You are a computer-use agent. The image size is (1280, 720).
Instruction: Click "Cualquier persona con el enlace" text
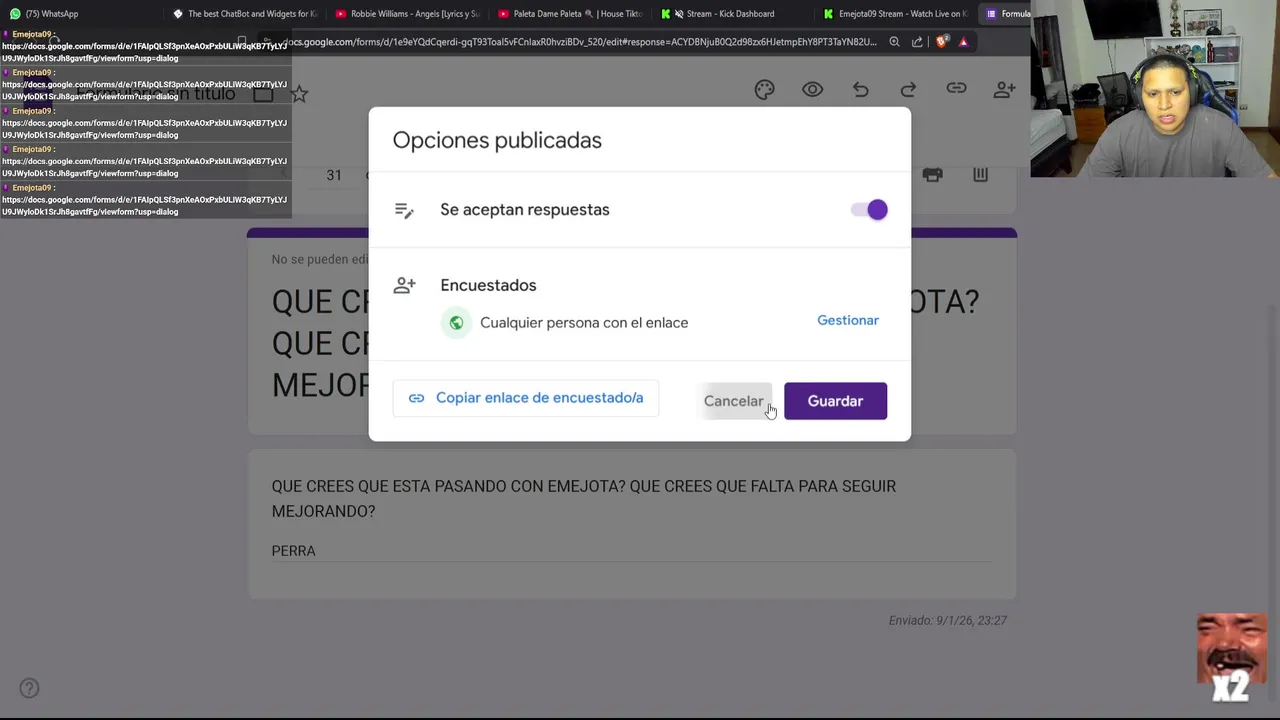(584, 323)
